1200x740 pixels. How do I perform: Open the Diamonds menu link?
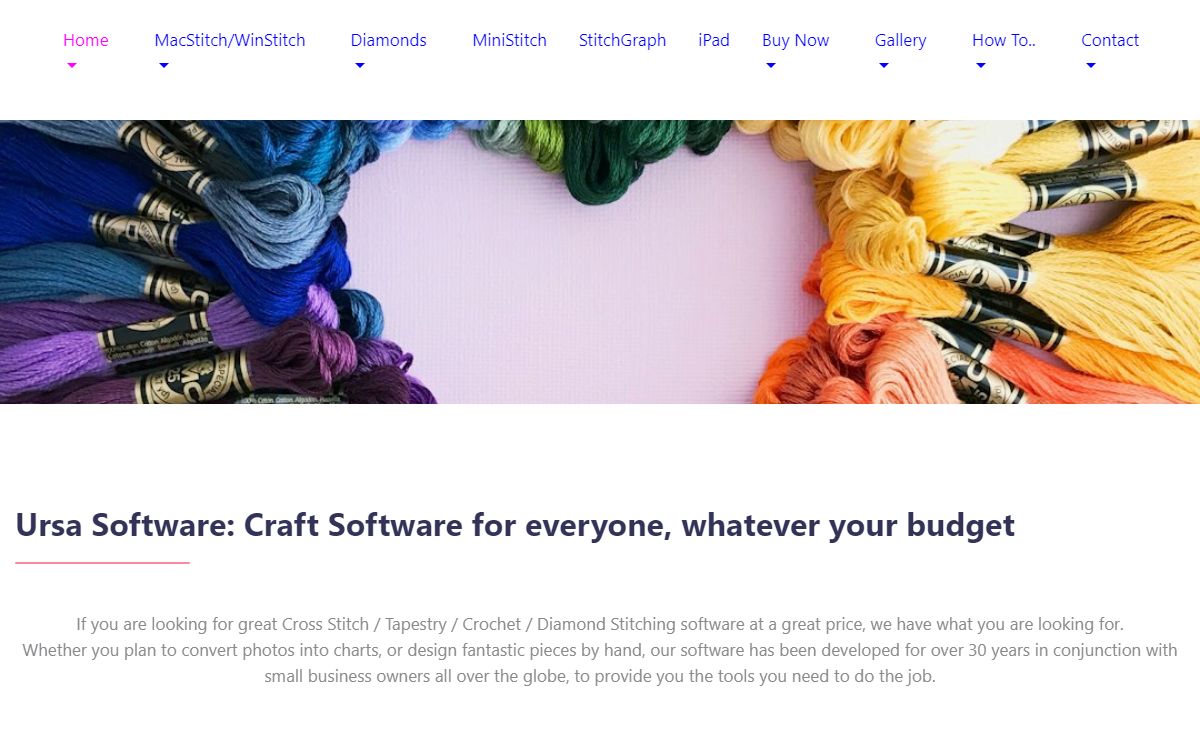388,40
